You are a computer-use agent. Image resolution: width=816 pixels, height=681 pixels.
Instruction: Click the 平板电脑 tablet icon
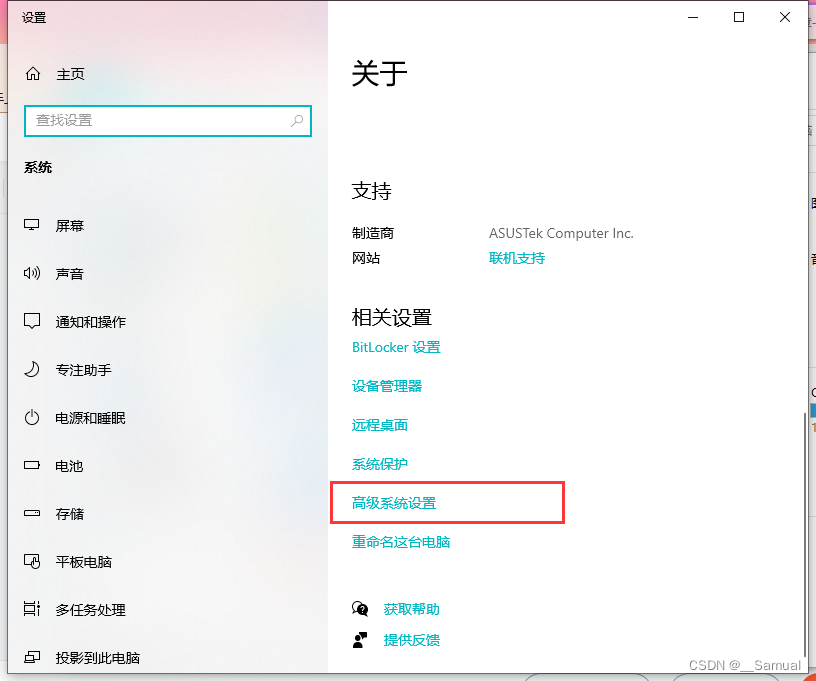click(32, 561)
